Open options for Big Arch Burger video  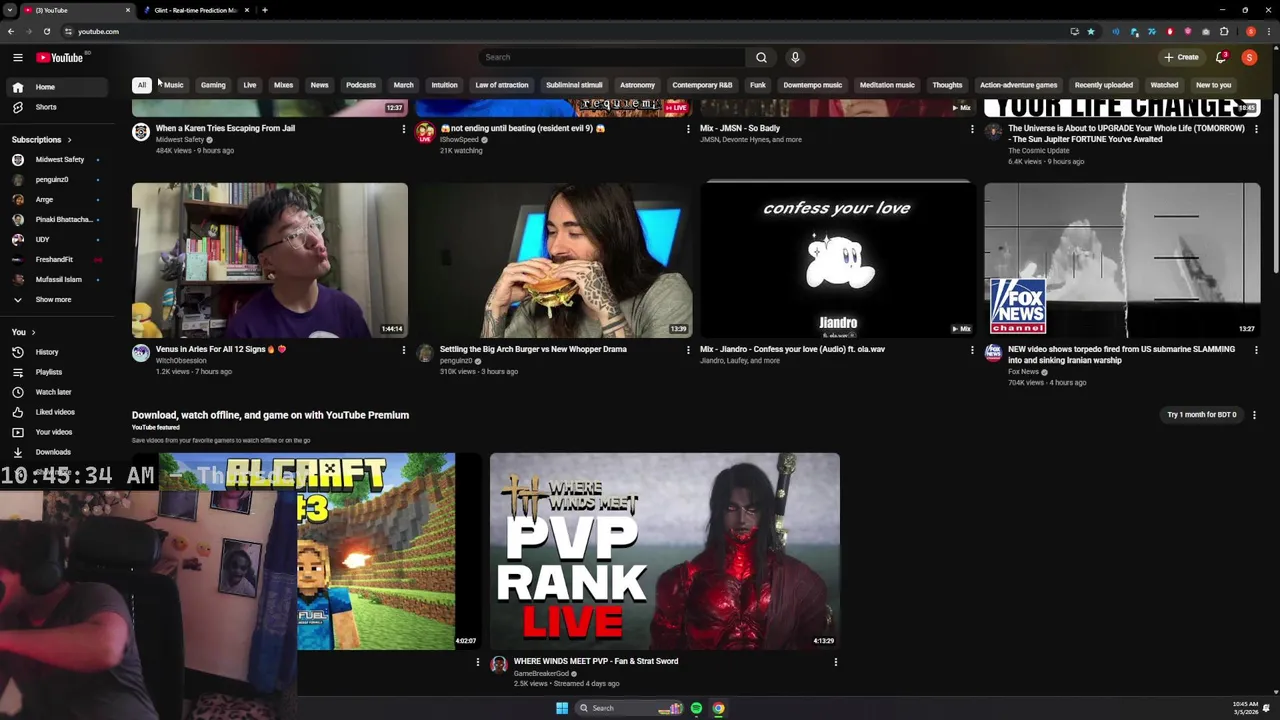(688, 350)
